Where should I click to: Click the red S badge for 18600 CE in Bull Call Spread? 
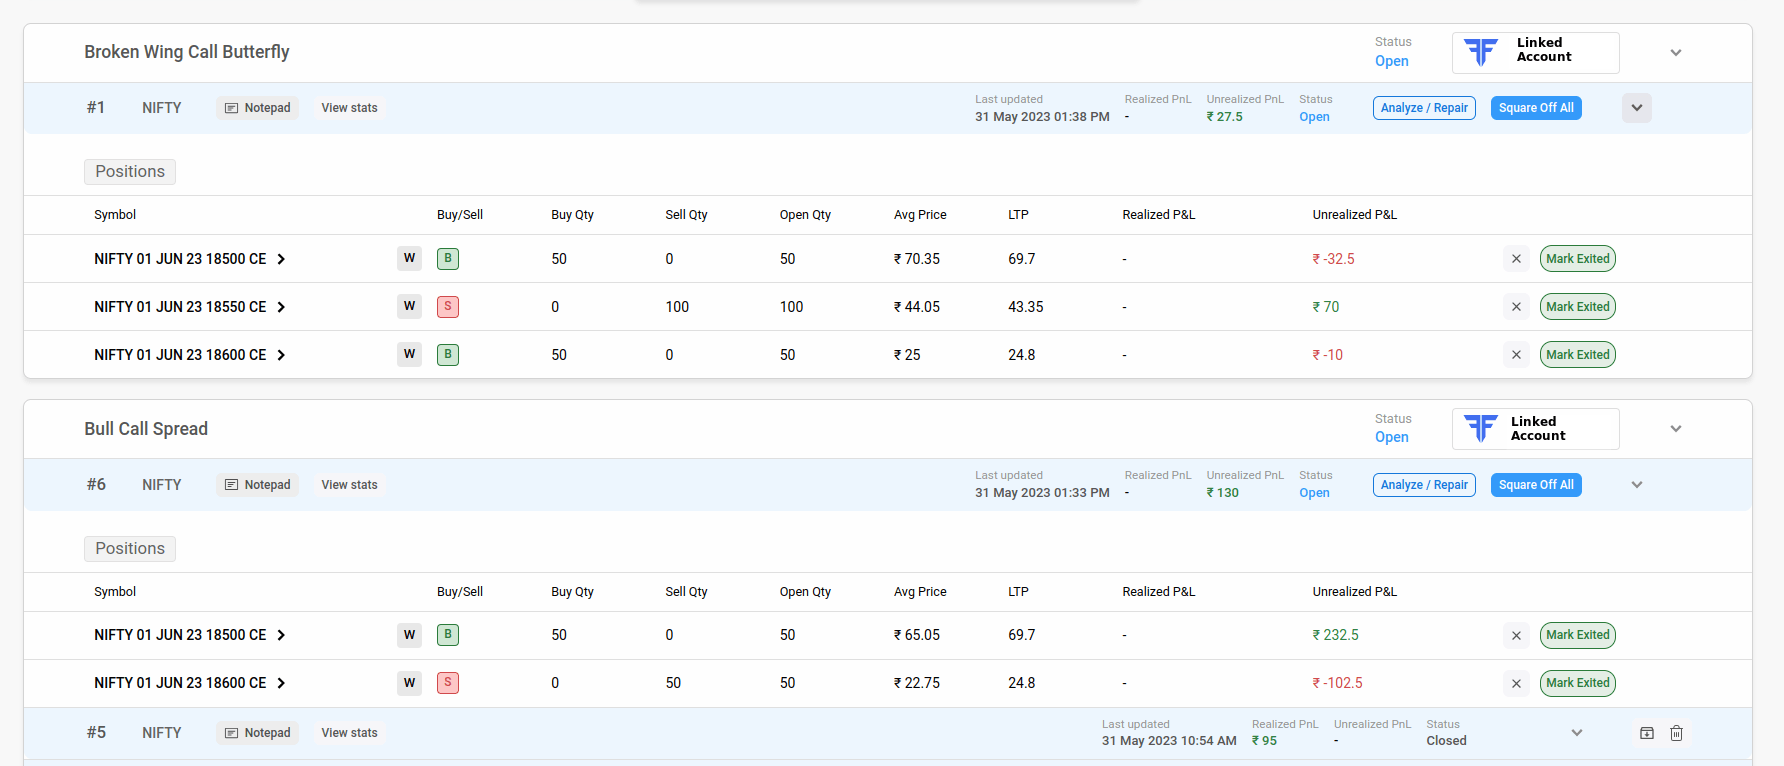pyautogui.click(x=448, y=683)
